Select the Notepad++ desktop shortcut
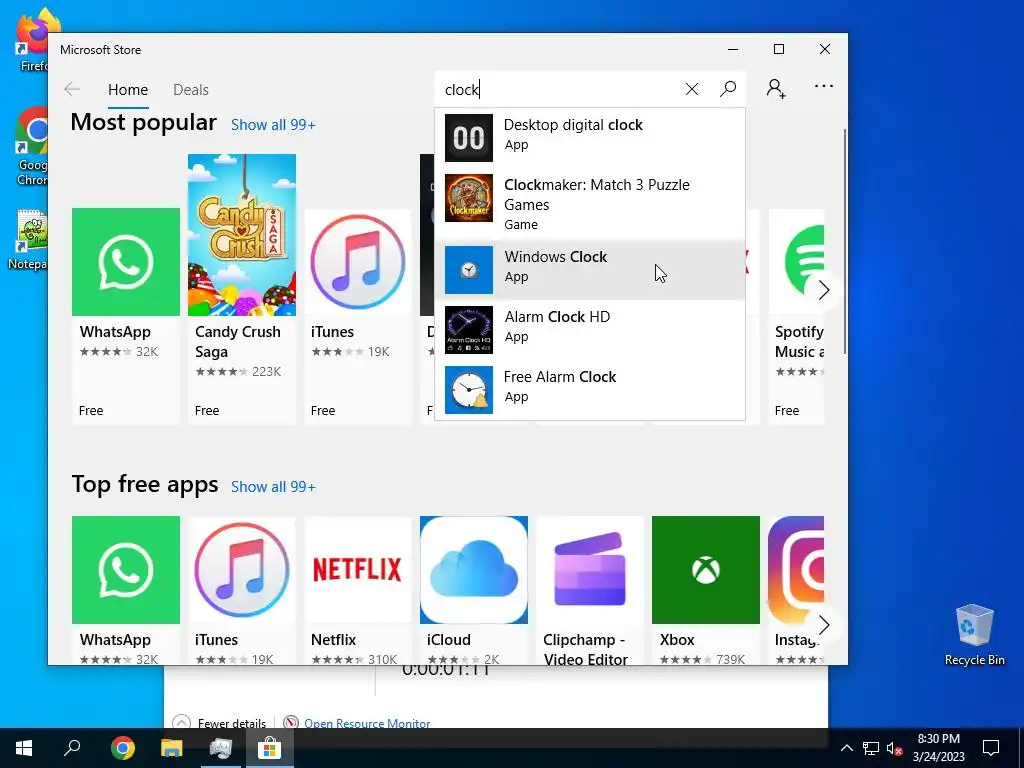This screenshot has width=1024, height=768. point(27,240)
